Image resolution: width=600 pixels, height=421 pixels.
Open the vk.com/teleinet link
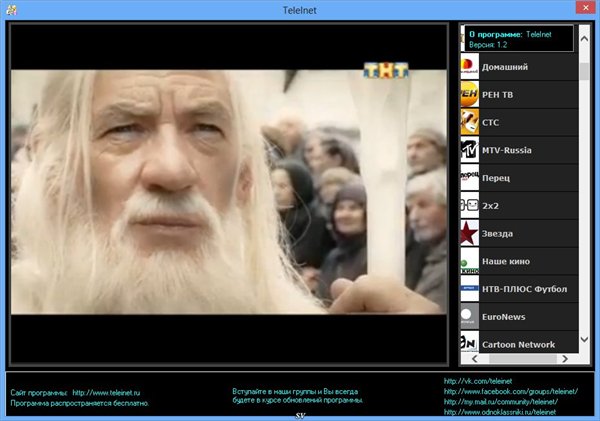[x=478, y=381]
